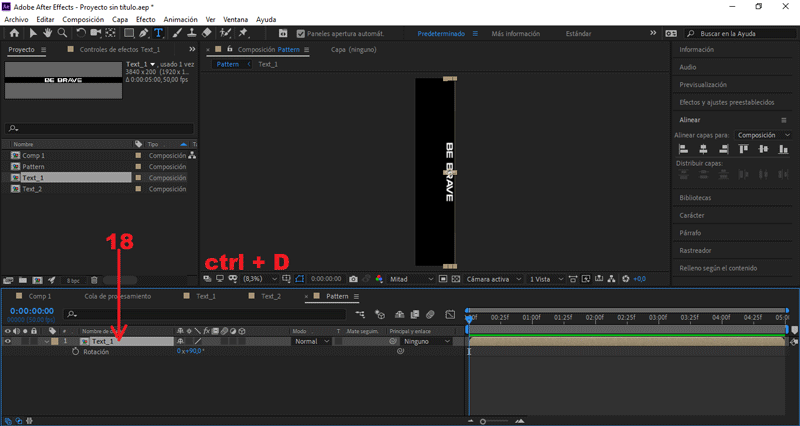The height and width of the screenshot is (426, 800).
Task: Toggle the composition lock icon in viewer tab
Action: point(230,49)
